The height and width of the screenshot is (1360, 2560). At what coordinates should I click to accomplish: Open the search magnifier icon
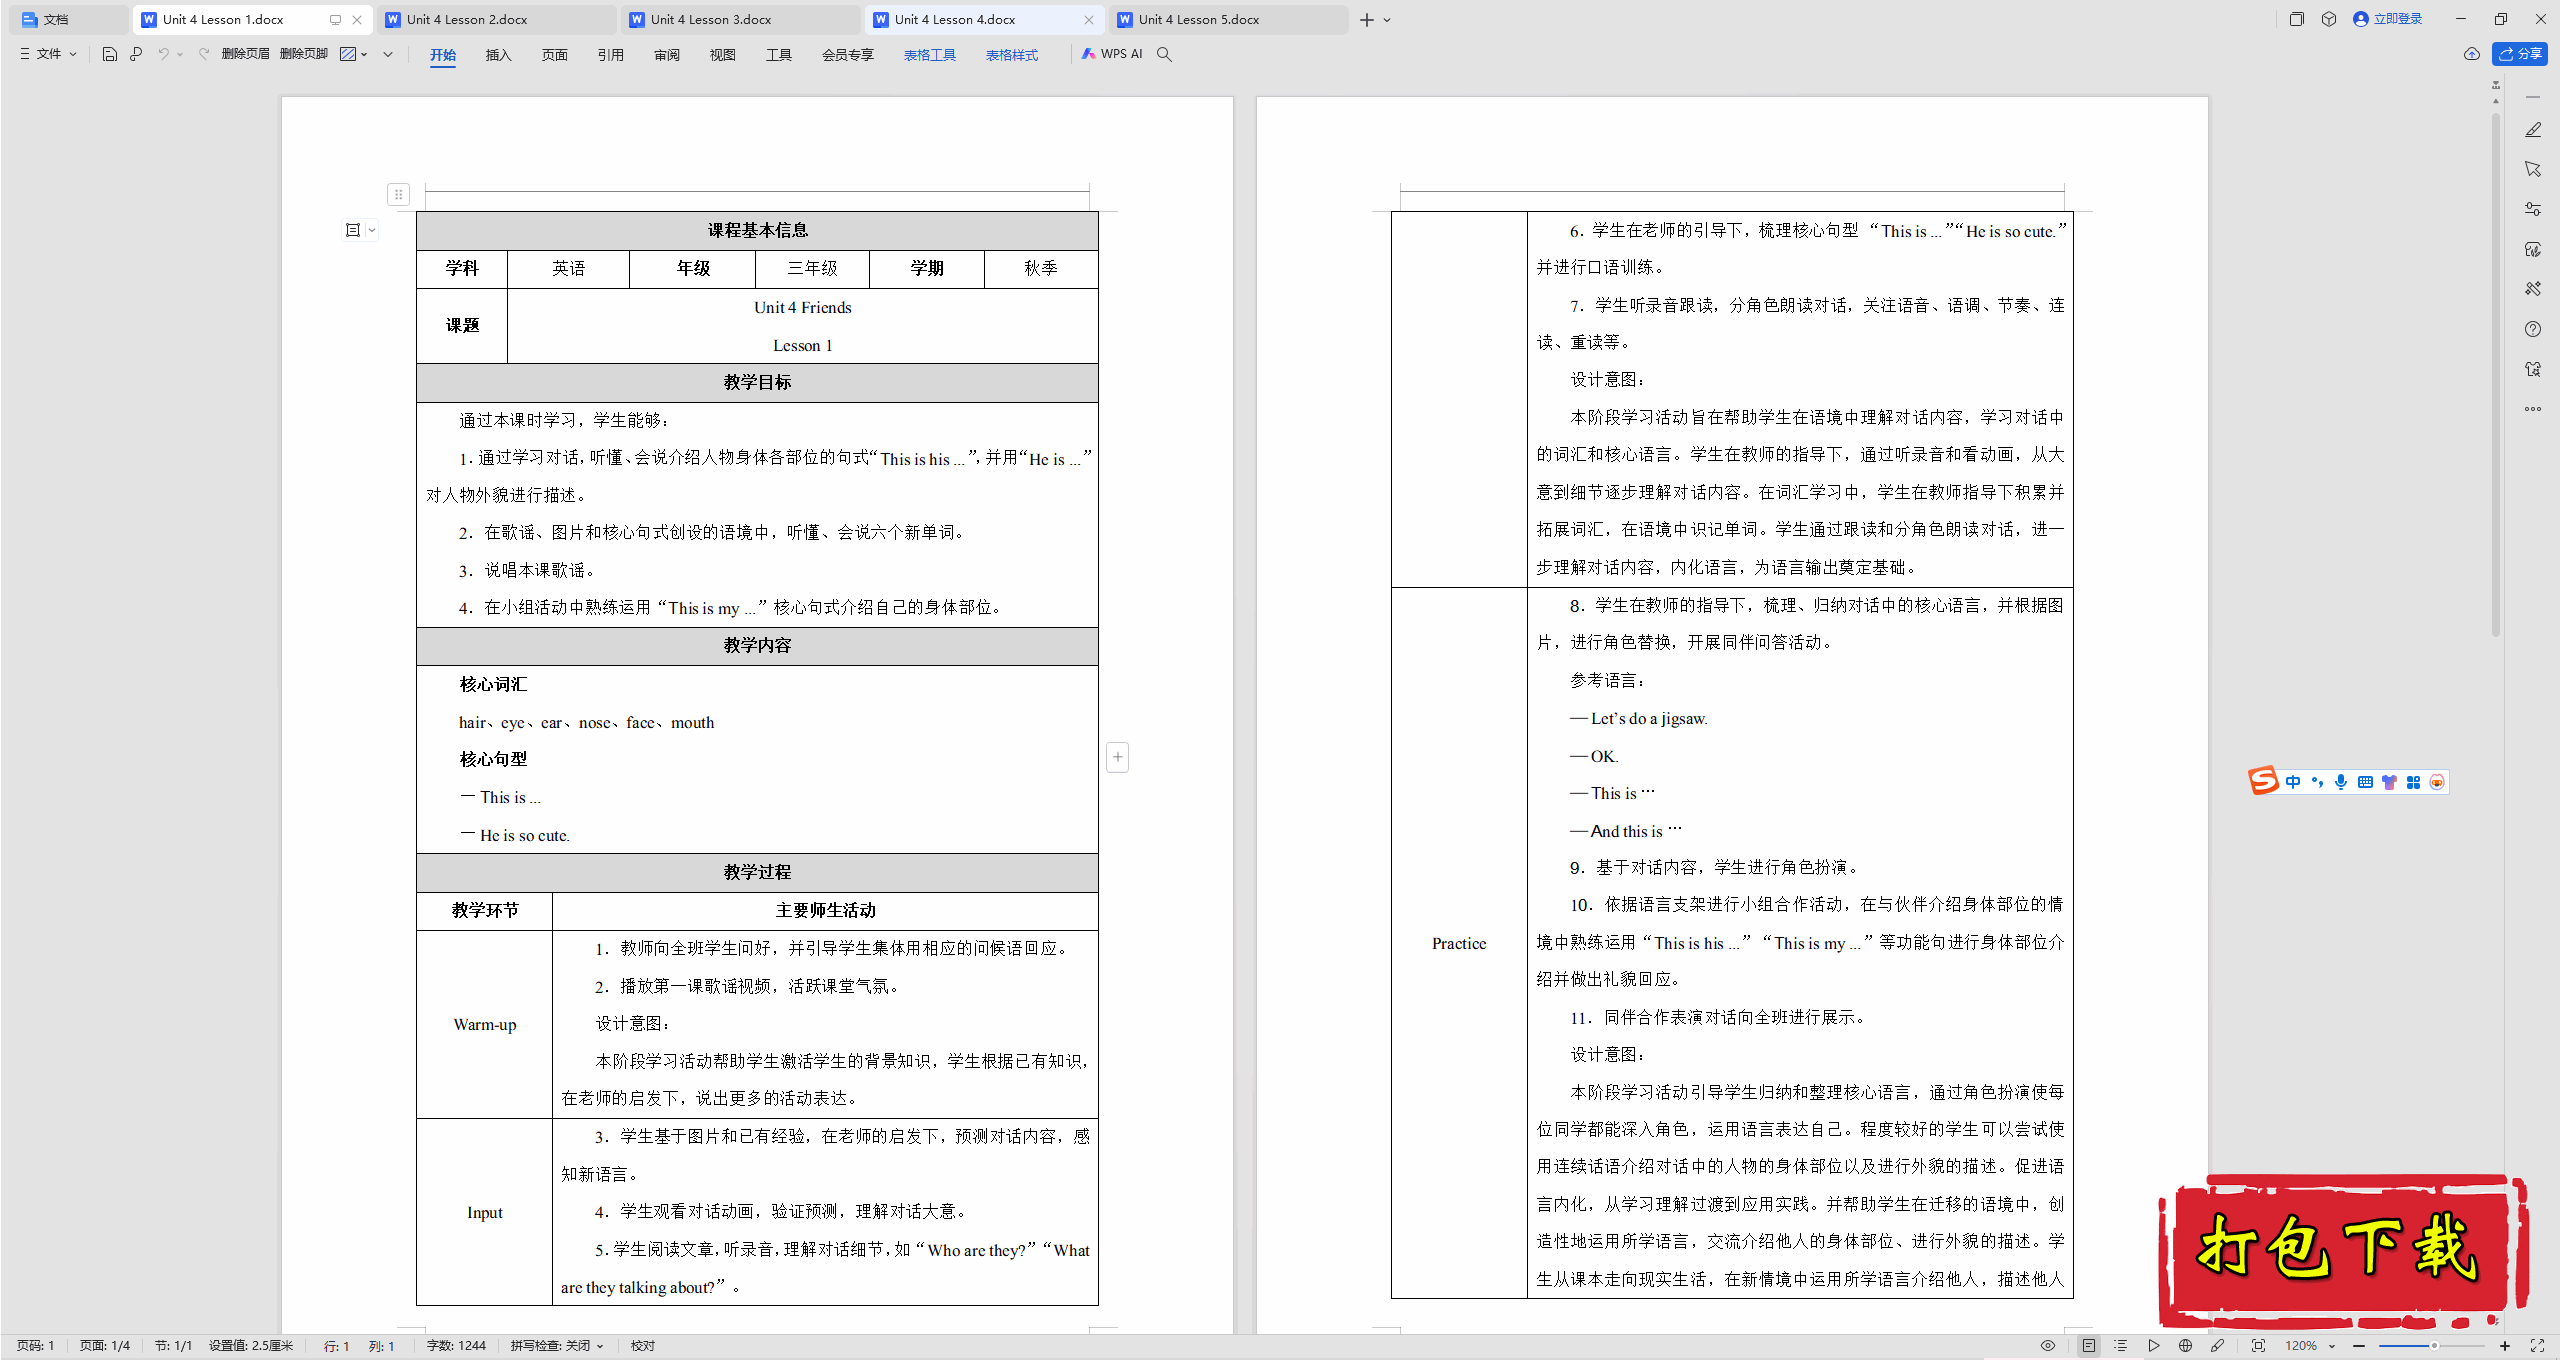pyautogui.click(x=1164, y=54)
